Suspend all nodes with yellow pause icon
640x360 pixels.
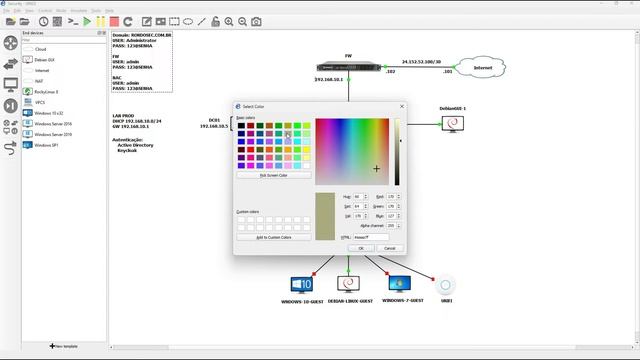(x=100, y=22)
